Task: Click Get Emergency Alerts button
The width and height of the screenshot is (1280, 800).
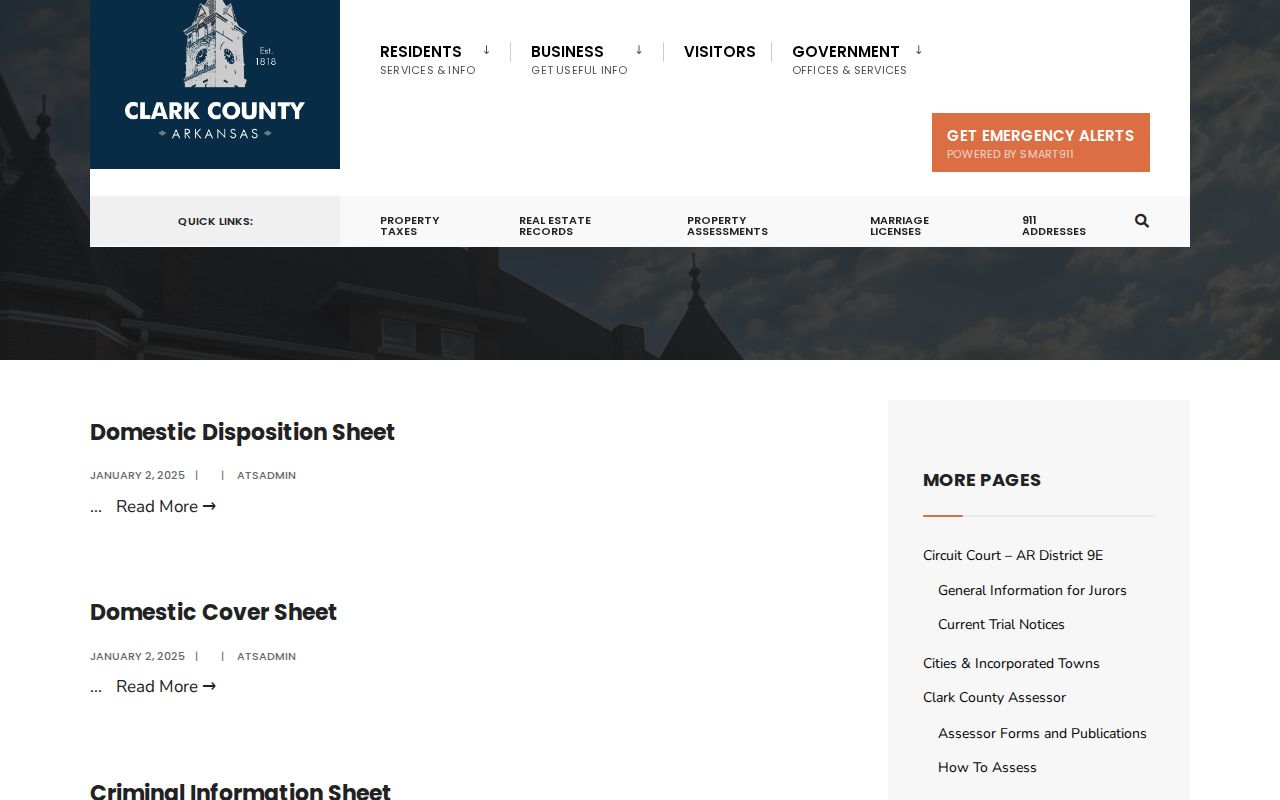Action: [1041, 142]
